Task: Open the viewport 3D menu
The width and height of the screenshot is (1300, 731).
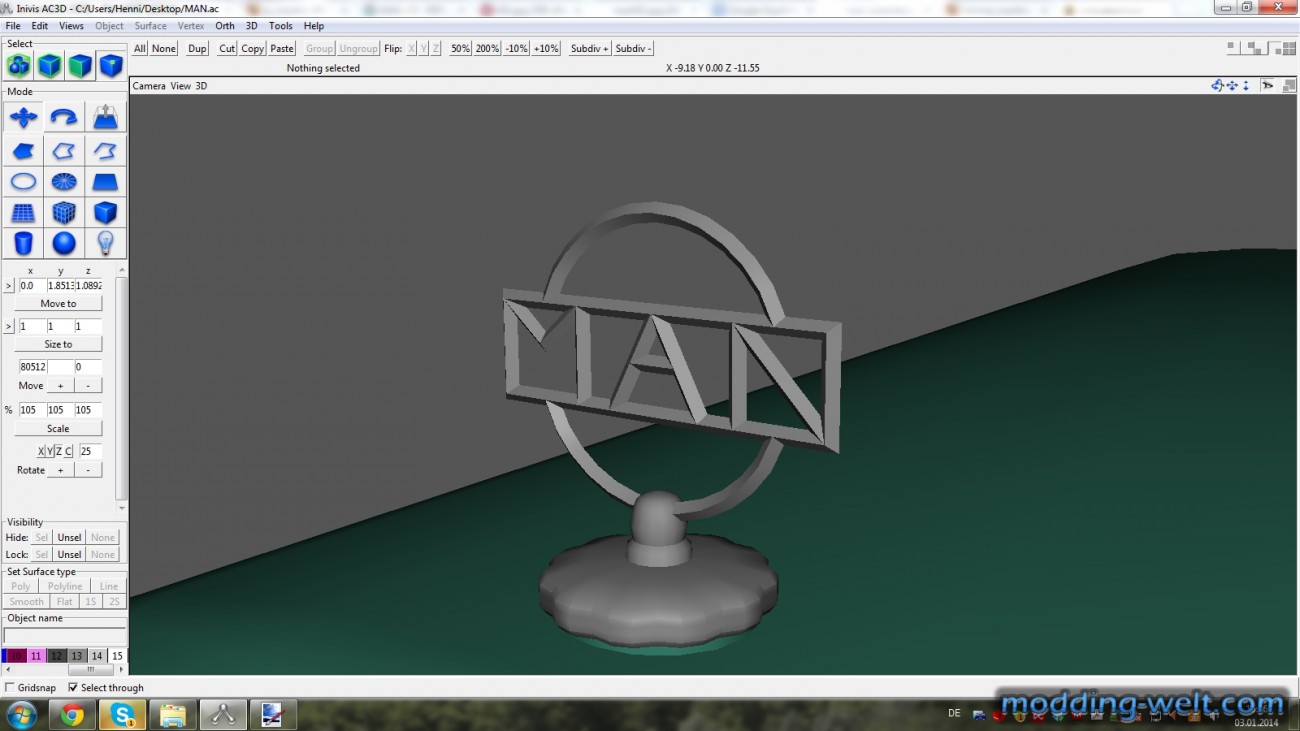Action: [x=201, y=86]
